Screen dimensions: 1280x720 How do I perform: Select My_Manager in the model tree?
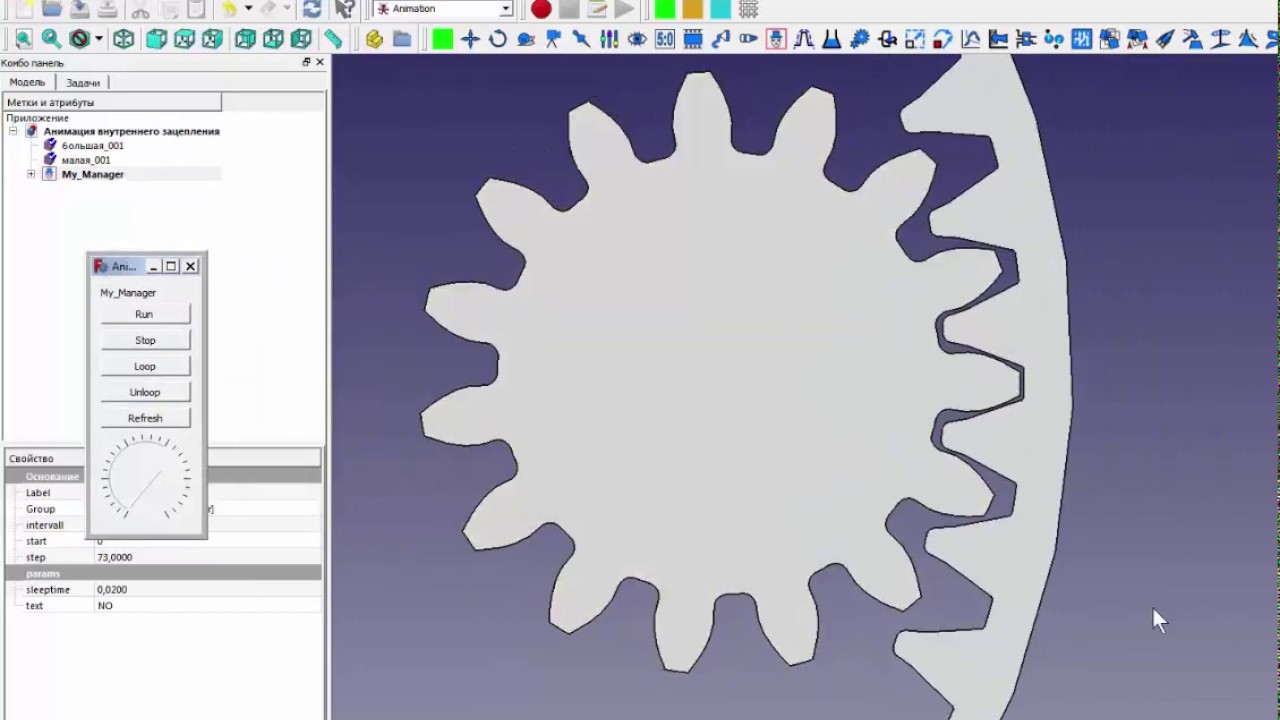92,174
